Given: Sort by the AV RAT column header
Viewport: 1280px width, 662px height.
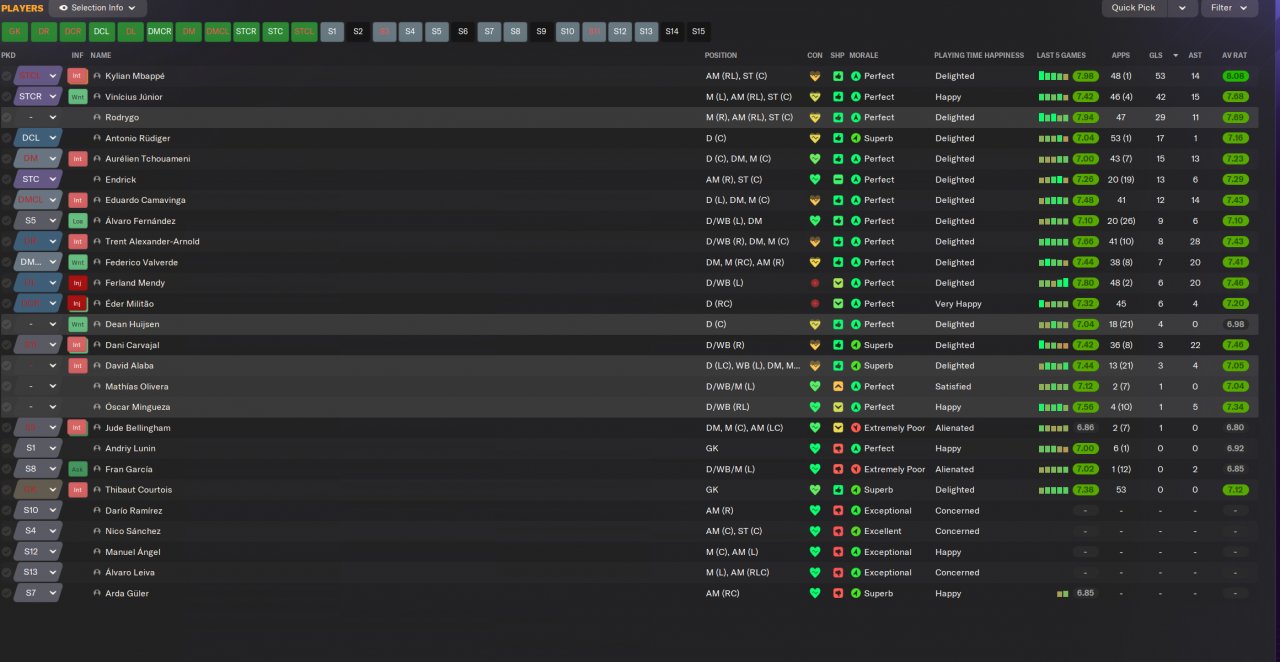Looking at the screenshot, I should [x=1235, y=55].
